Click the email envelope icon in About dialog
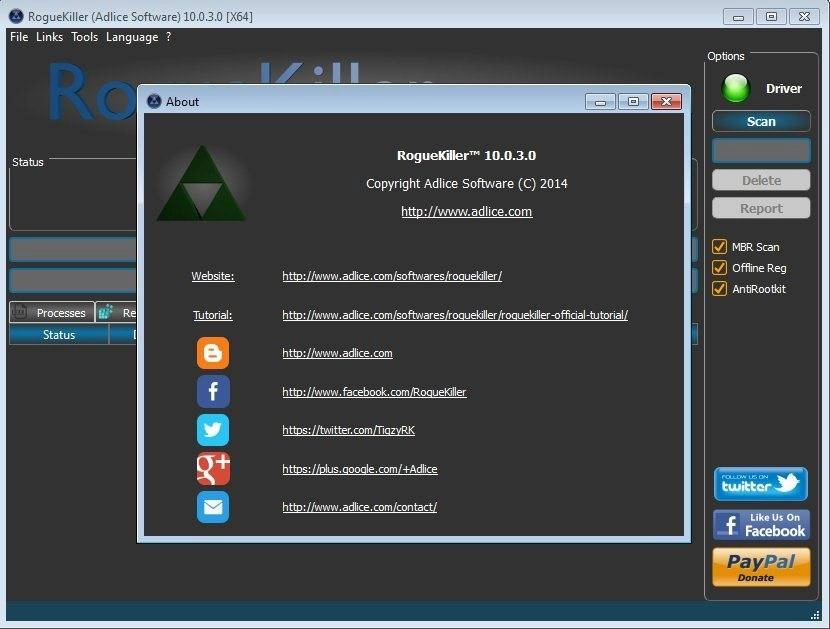Image resolution: width=830 pixels, height=629 pixels. [213, 507]
